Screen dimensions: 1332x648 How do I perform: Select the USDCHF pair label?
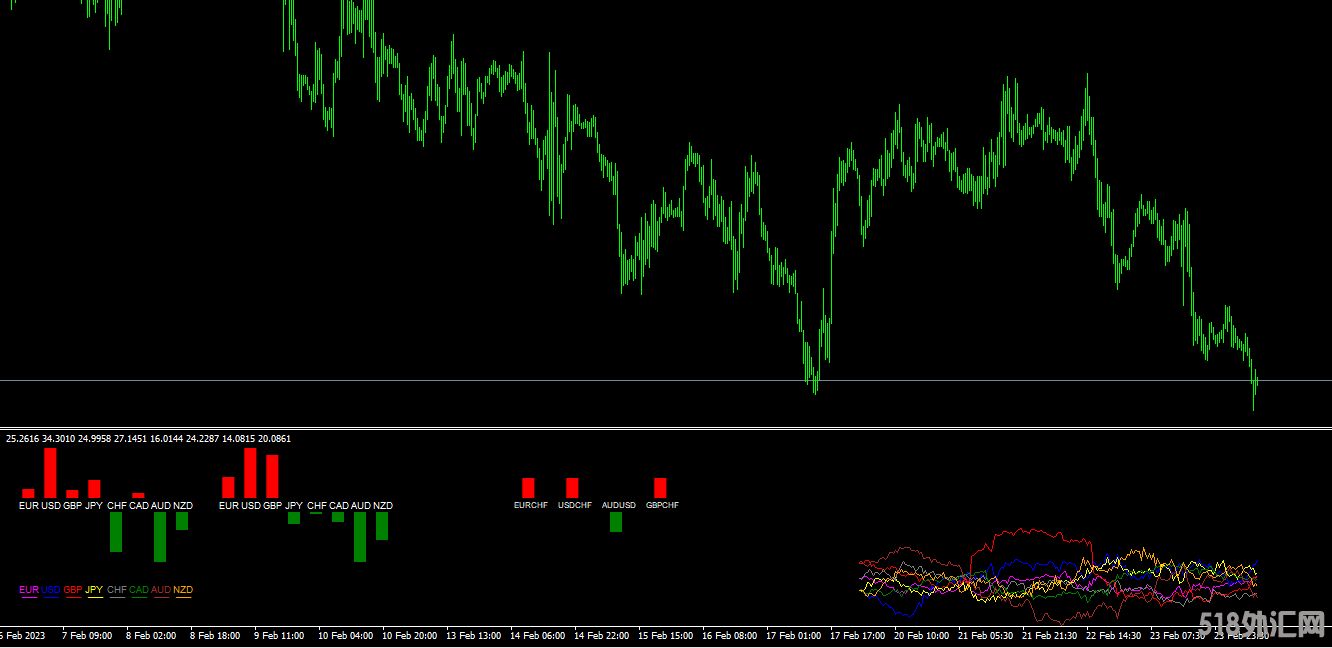click(575, 506)
